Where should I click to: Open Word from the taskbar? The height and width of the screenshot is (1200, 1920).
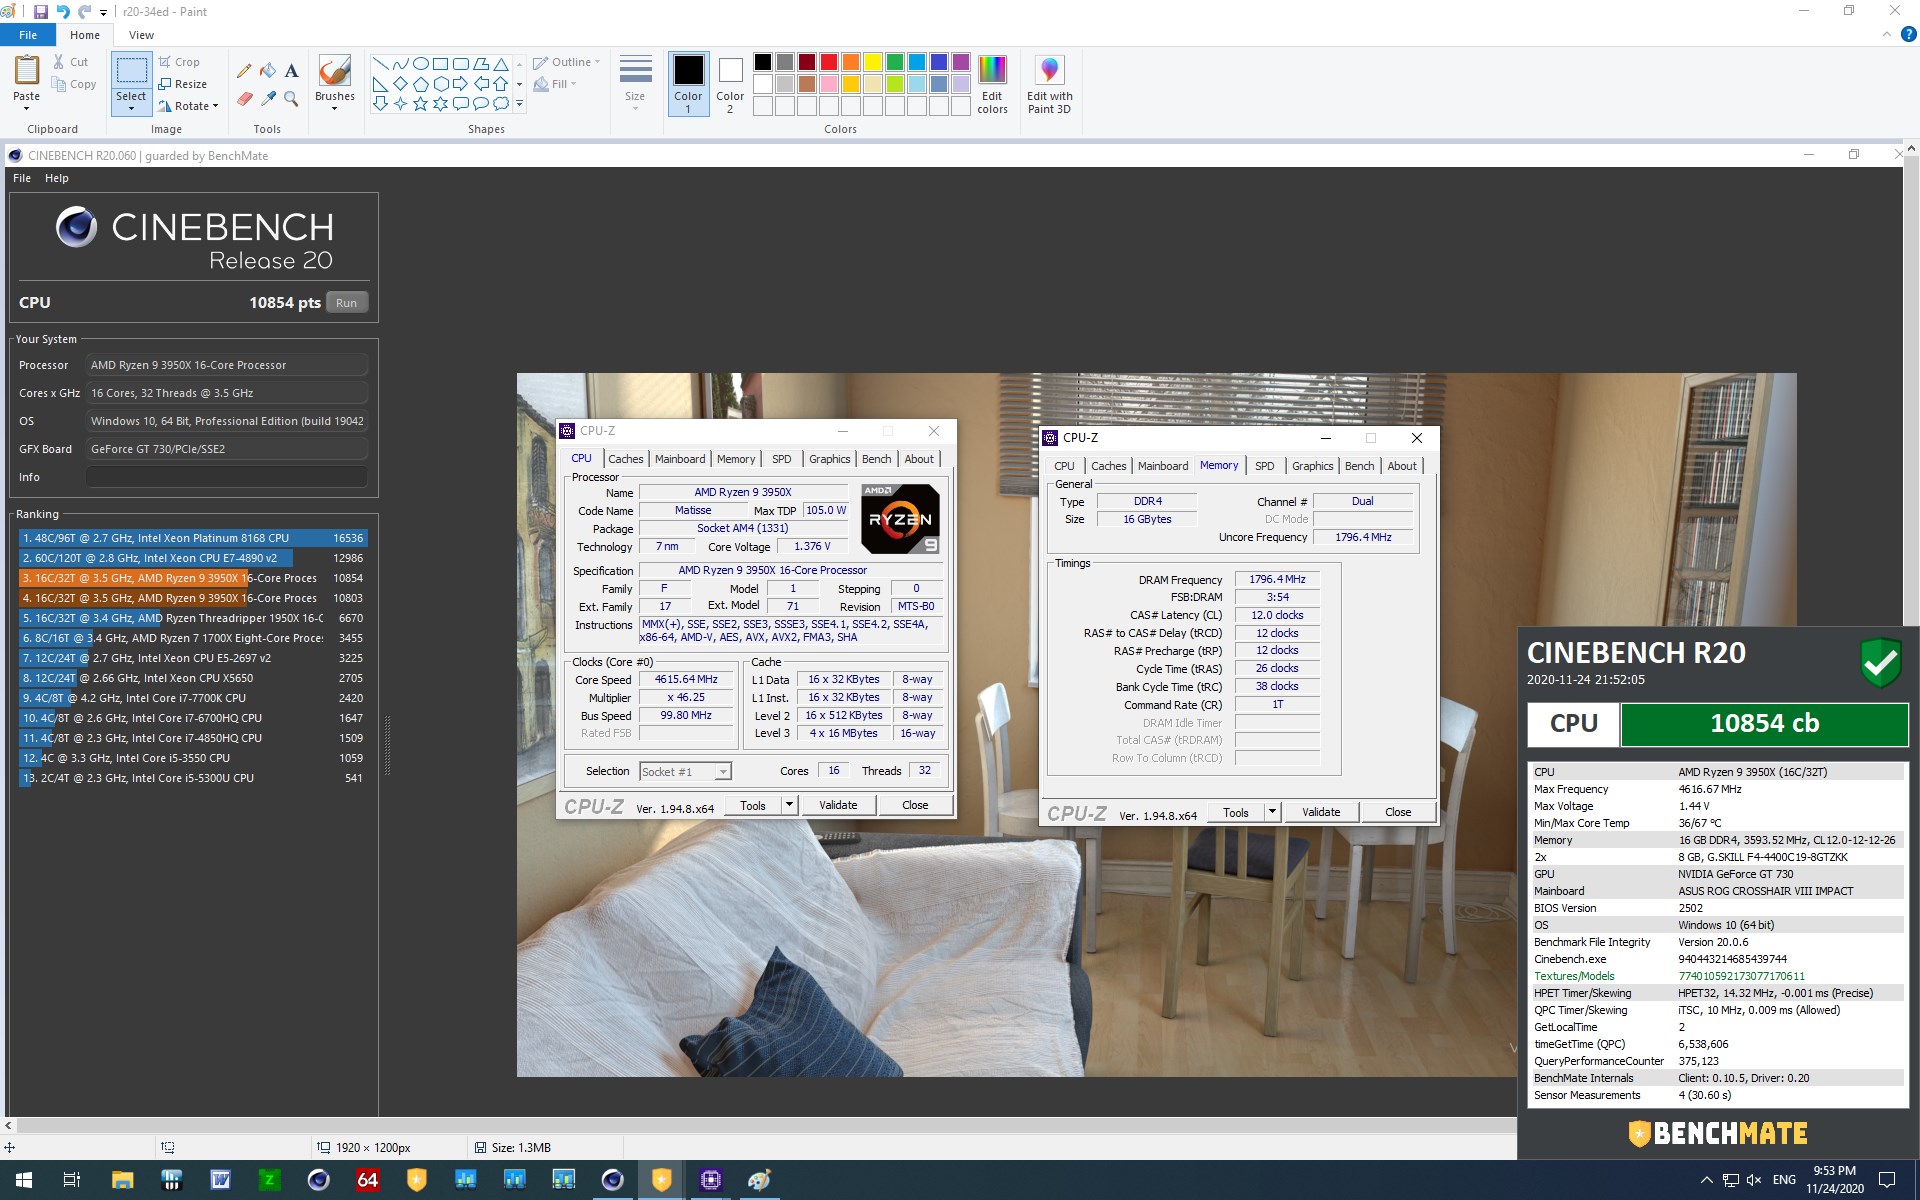point(220,1180)
